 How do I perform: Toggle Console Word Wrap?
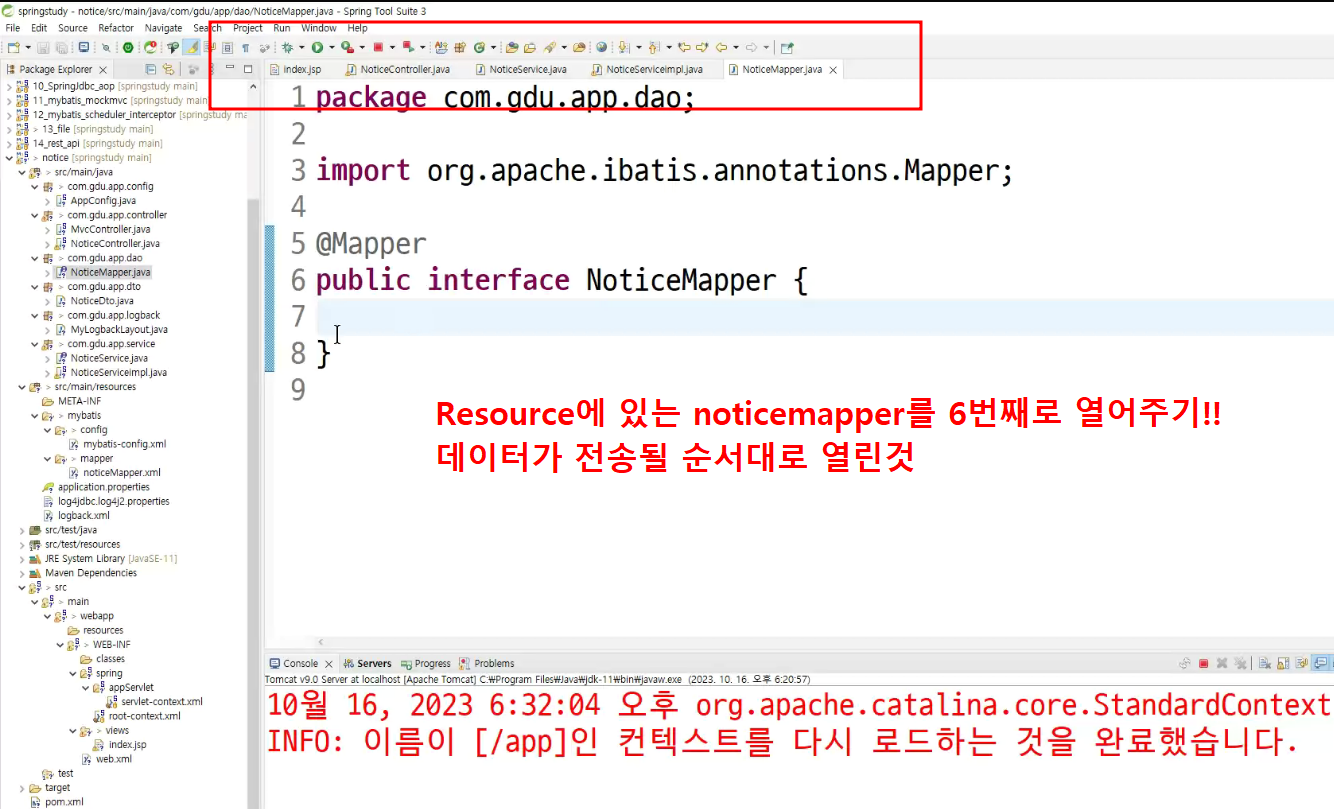click(x=1301, y=663)
